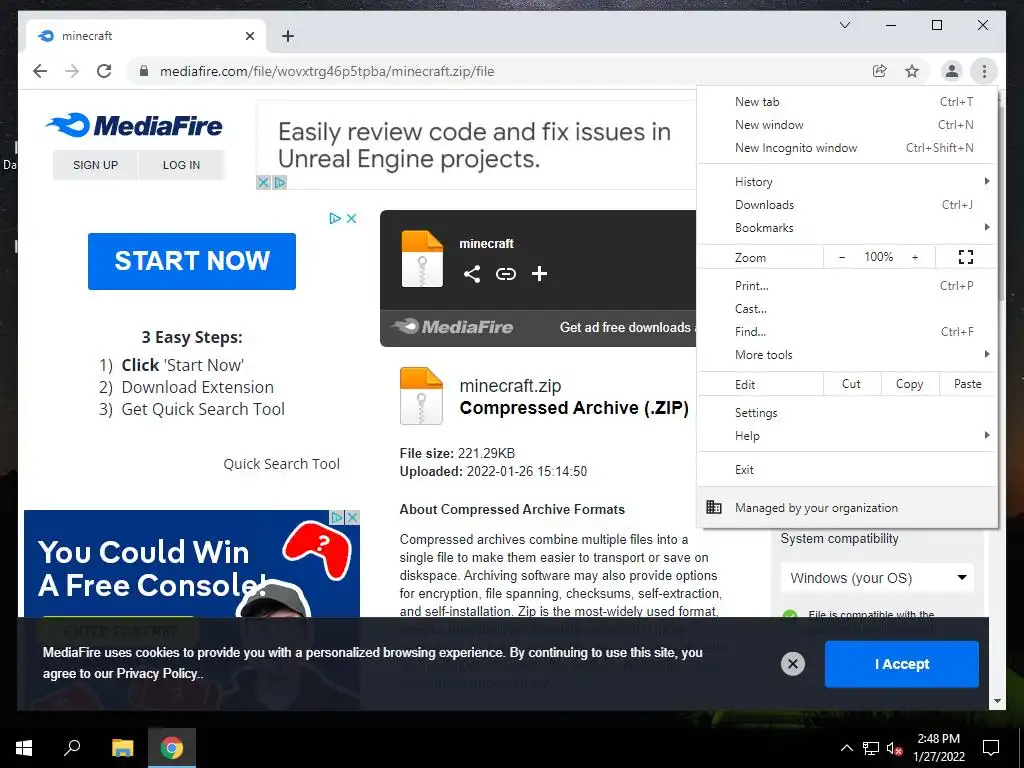Click Get ad free downloads link

coord(627,327)
